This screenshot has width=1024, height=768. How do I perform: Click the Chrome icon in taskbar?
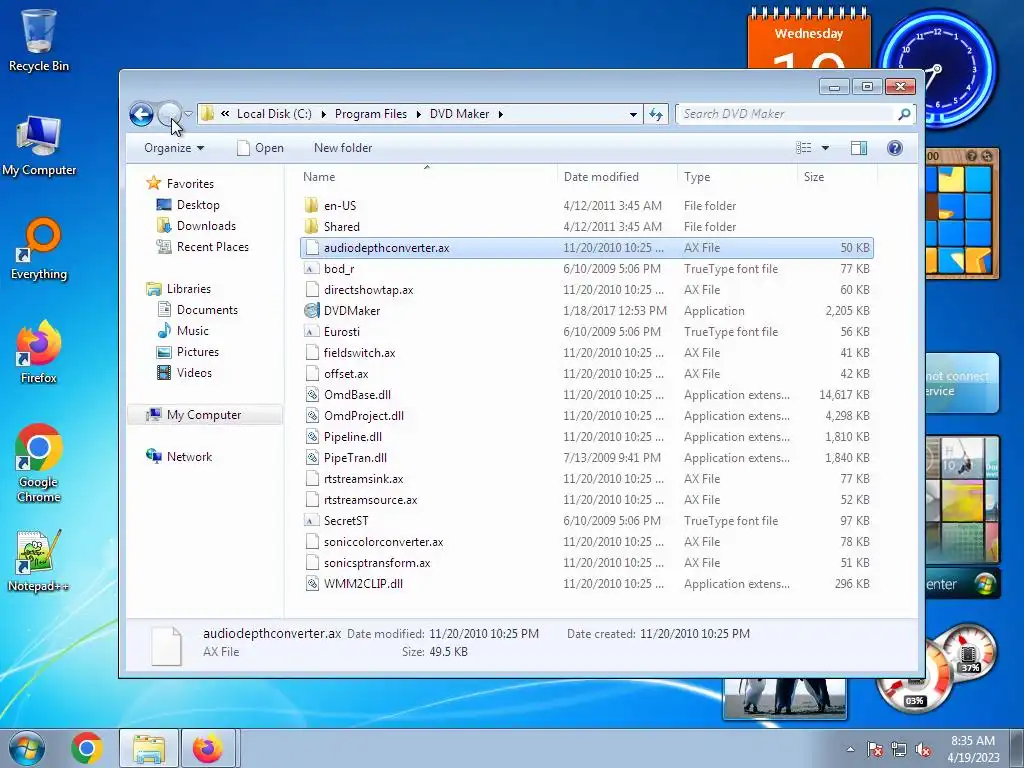[87, 748]
